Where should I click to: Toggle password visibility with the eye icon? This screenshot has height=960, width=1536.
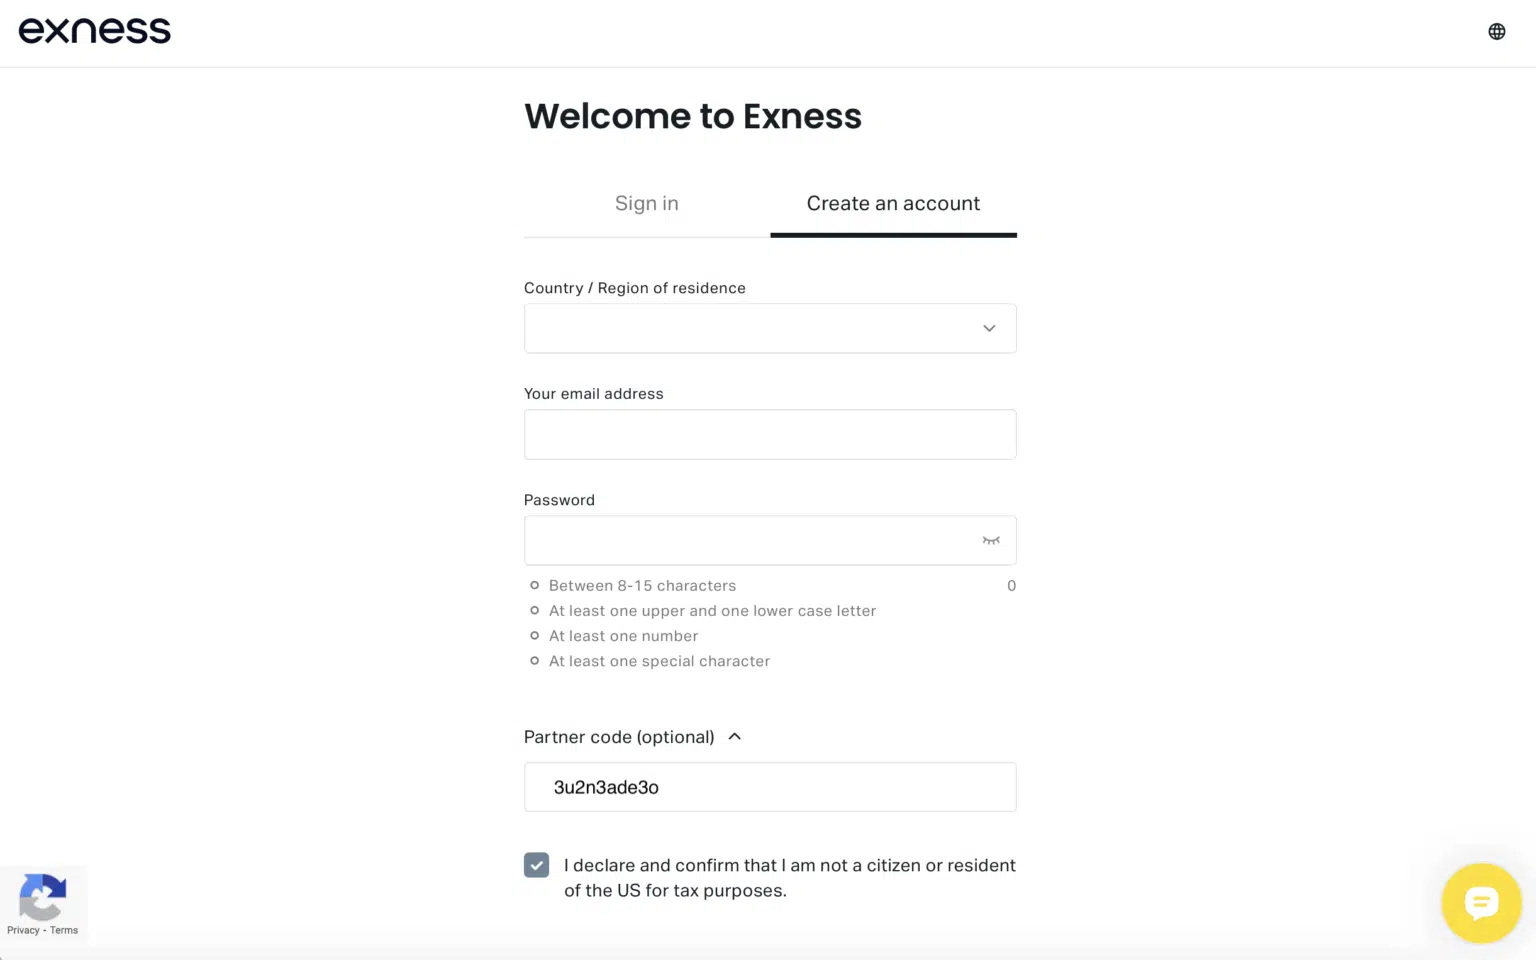[991, 540]
